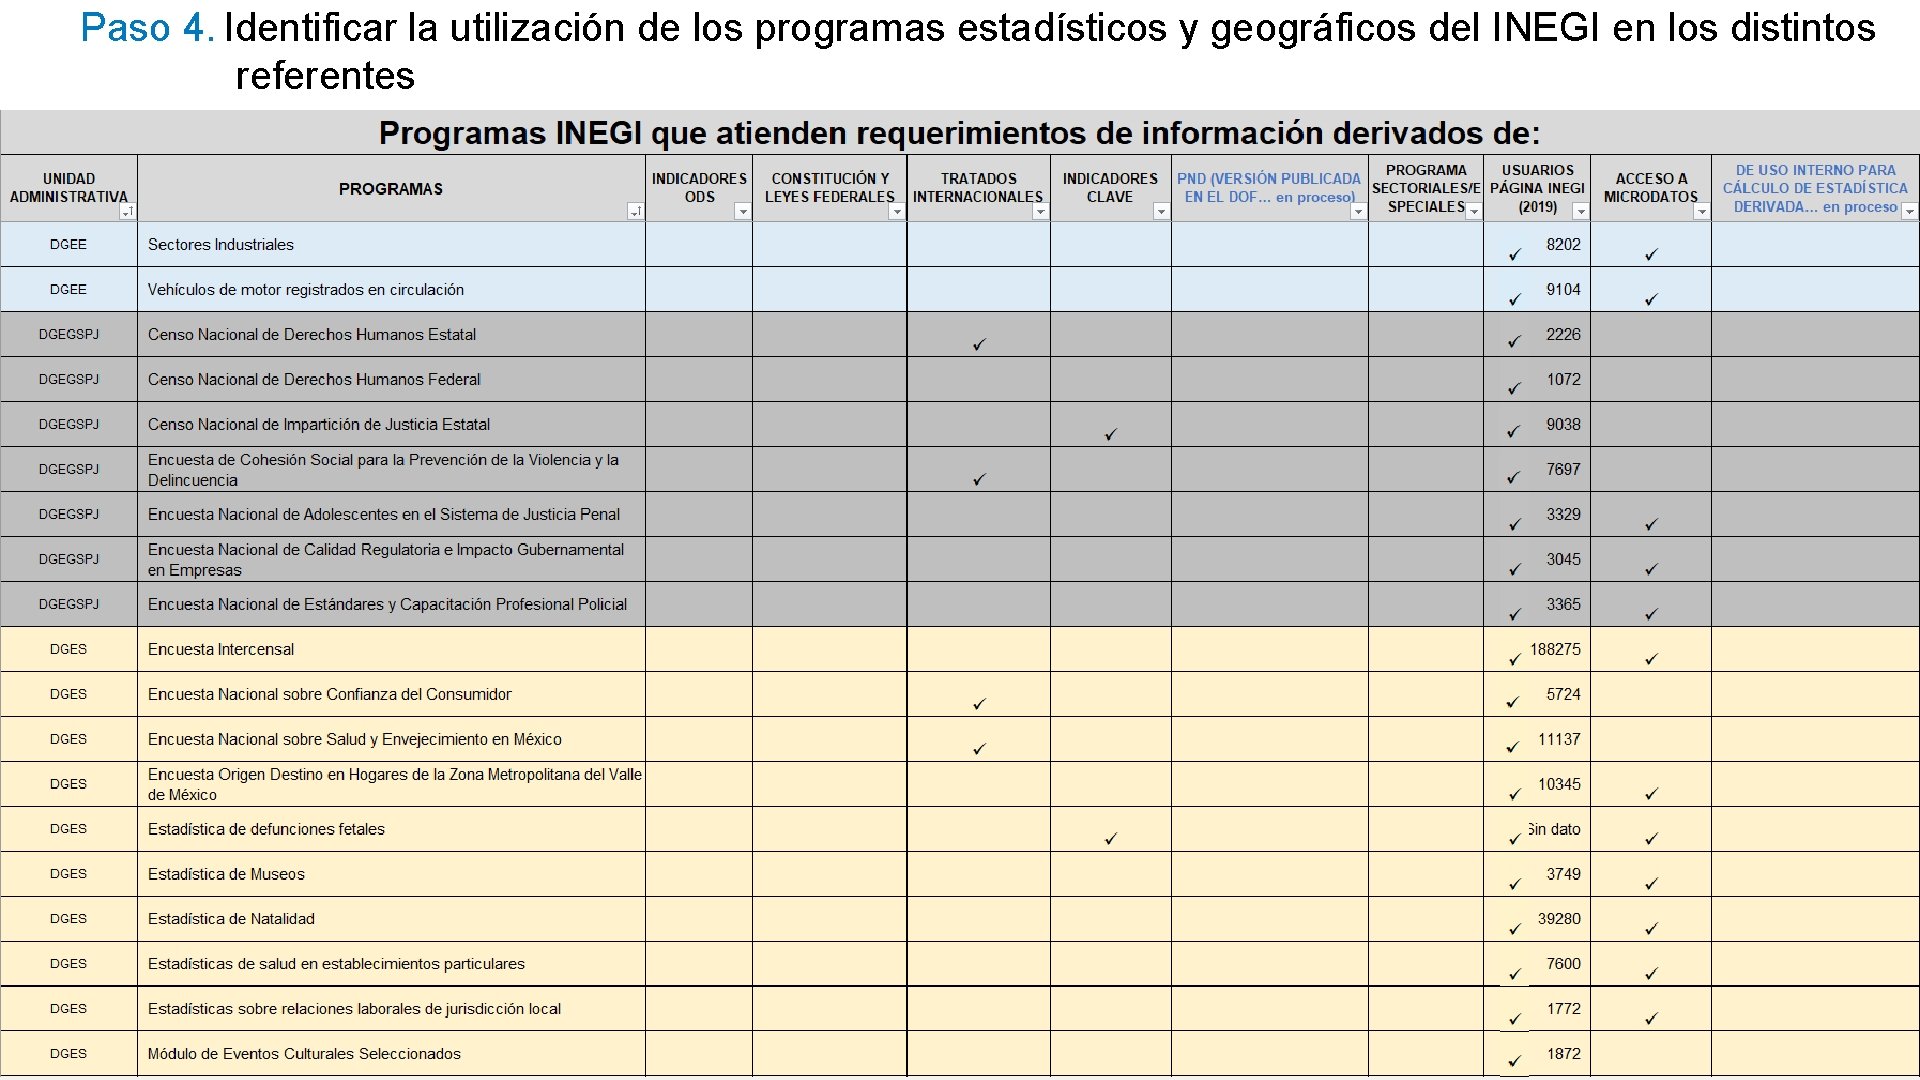
Task: Click the PND versión publicada column header
Action: (1268, 187)
